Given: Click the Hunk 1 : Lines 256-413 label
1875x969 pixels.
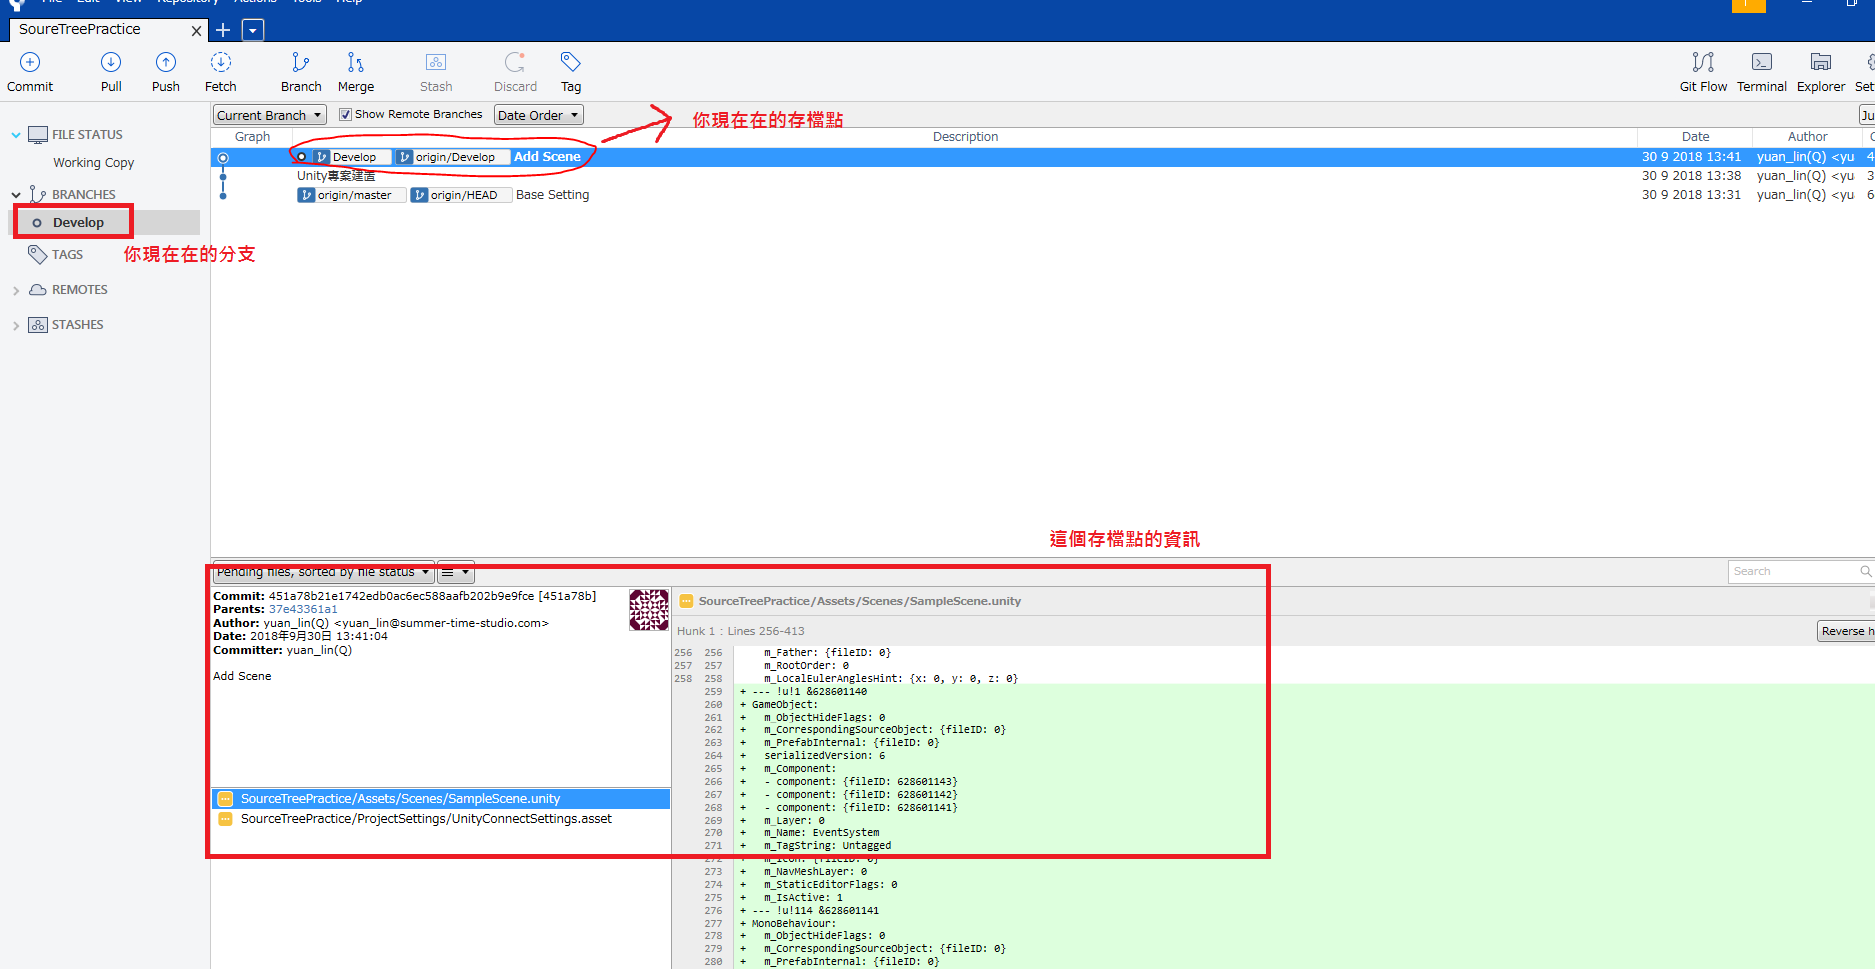Looking at the screenshot, I should click(x=741, y=631).
